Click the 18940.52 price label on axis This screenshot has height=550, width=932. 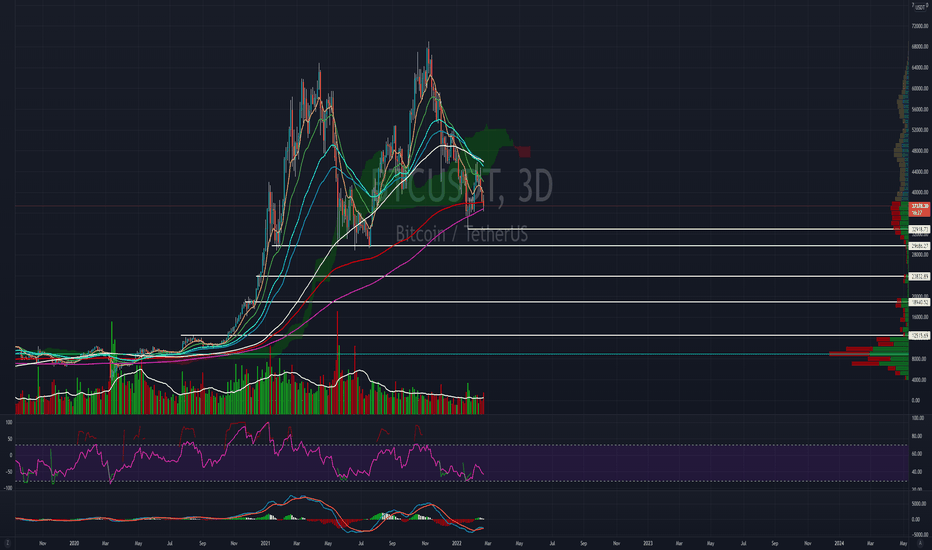click(920, 303)
